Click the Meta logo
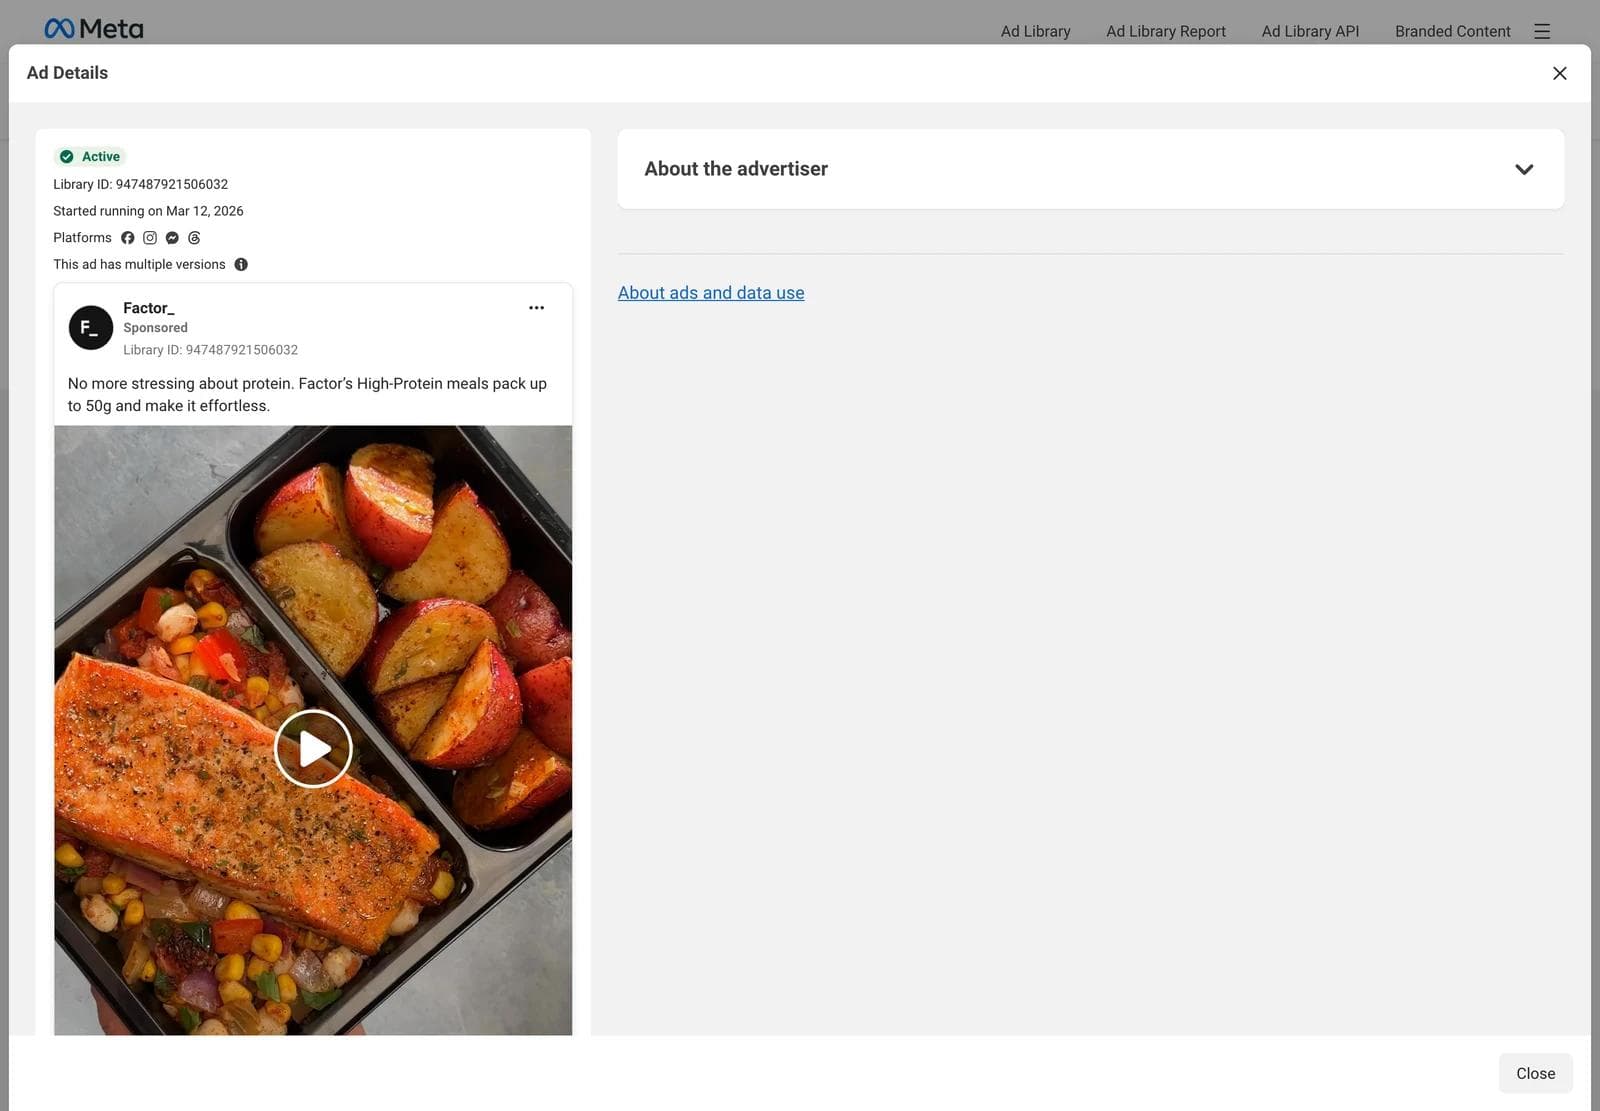1600x1111 pixels. (94, 29)
